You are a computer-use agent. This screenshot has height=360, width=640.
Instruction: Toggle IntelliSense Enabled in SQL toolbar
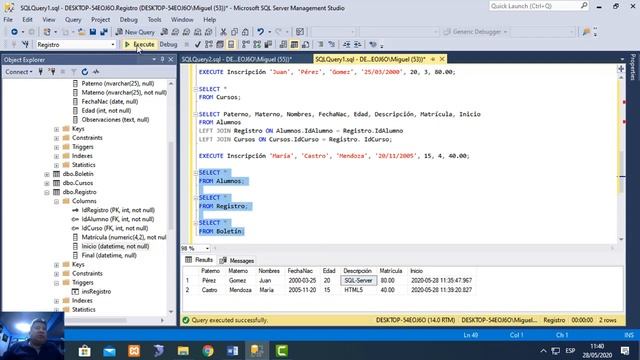231,44
